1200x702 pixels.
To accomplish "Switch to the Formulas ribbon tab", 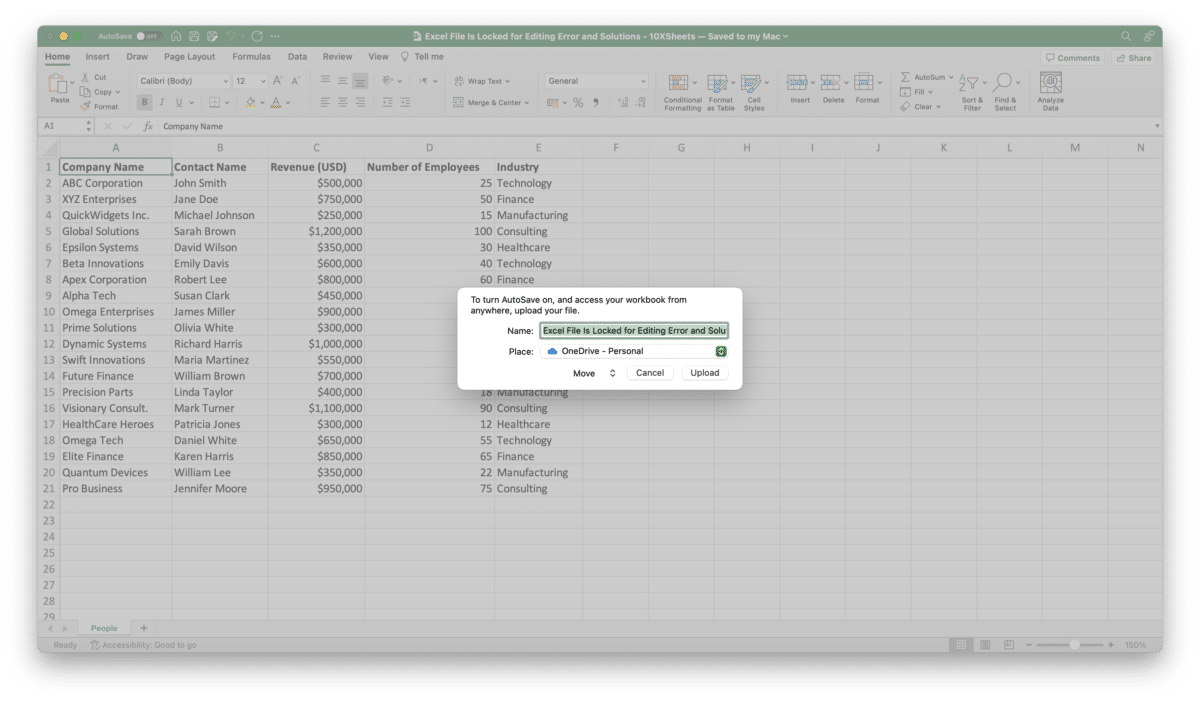I will click(251, 57).
